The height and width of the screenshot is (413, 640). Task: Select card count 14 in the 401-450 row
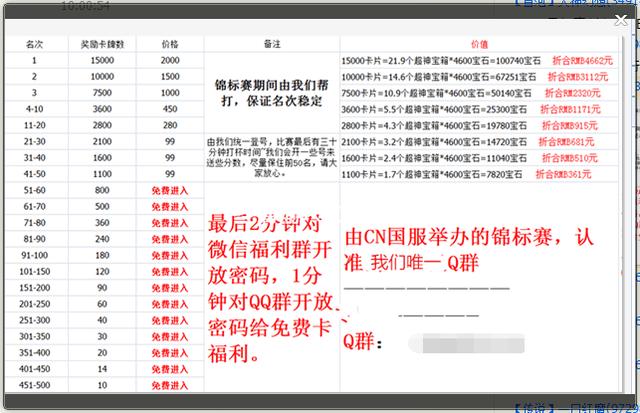[x=102, y=369]
